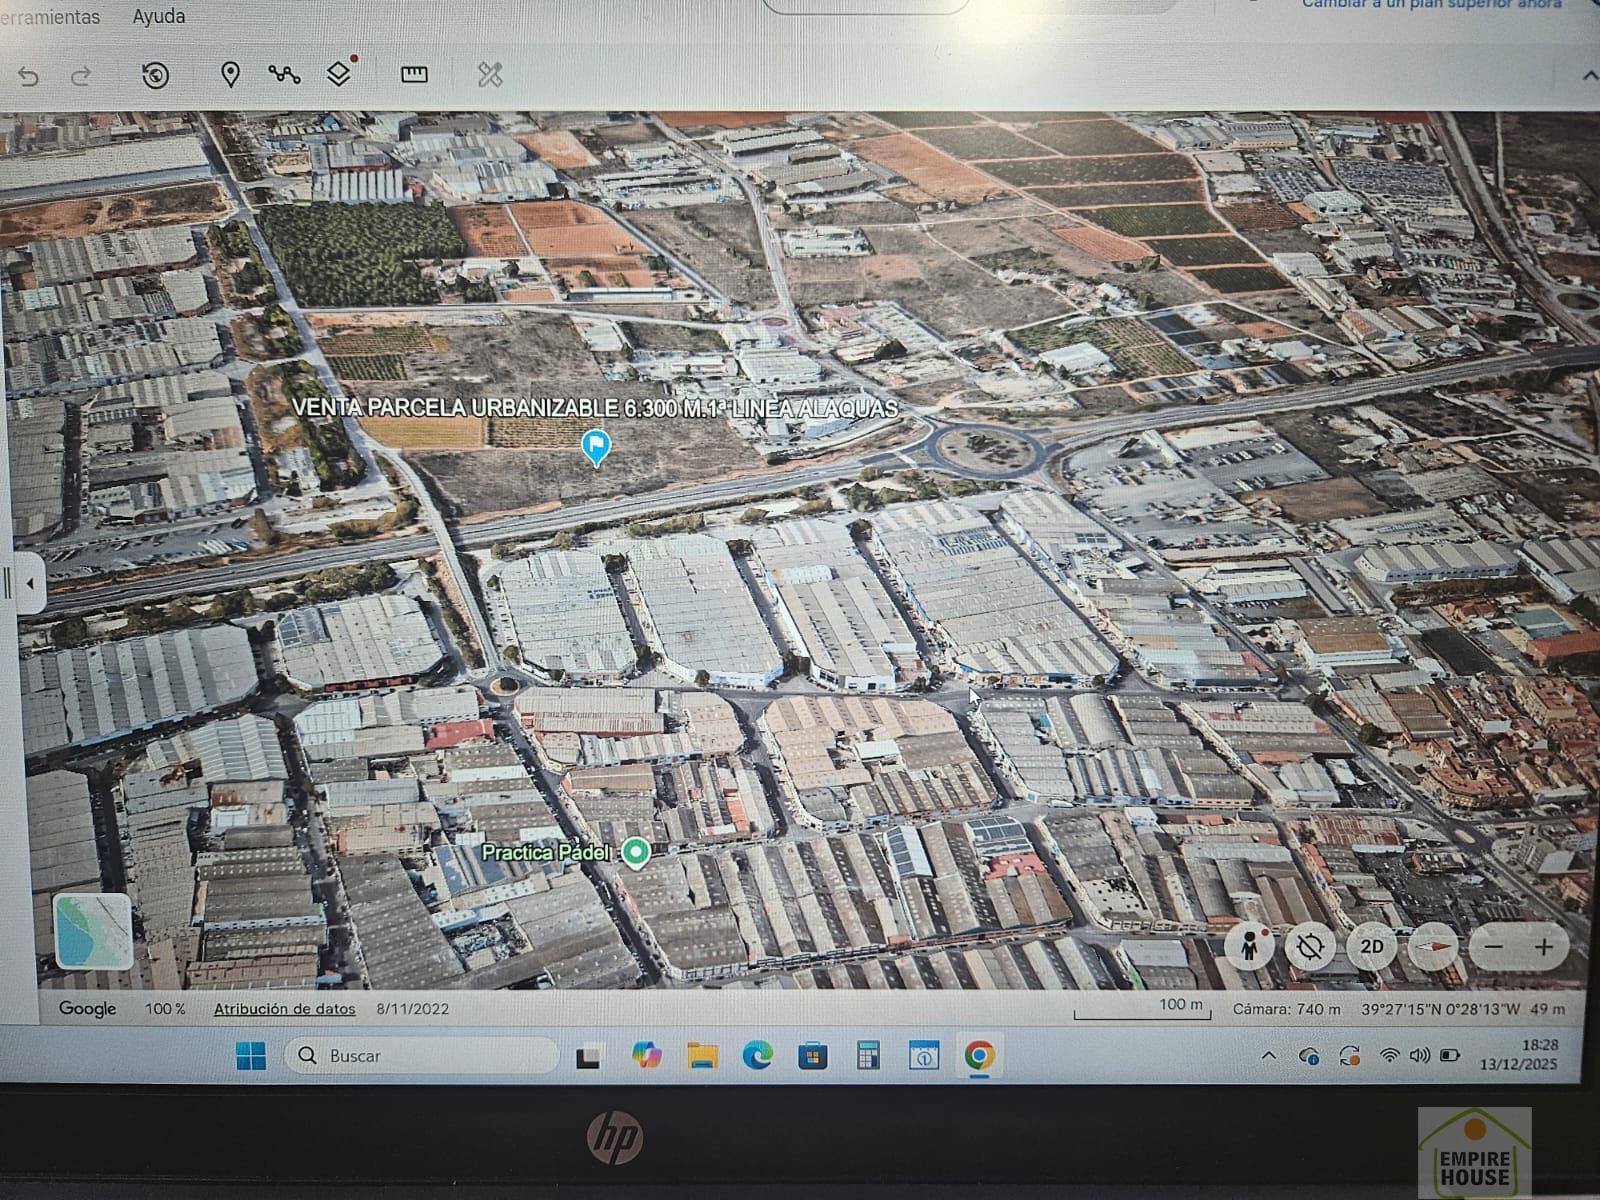Viewport: 1600px width, 1200px height.
Task: Click the zoom in plus button
Action: point(1544,946)
